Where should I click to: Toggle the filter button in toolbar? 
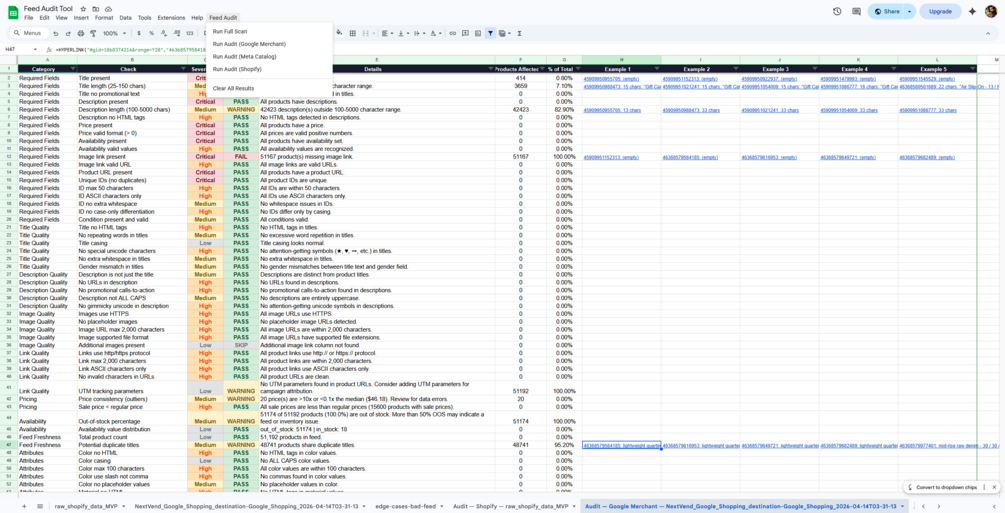pyautogui.click(x=490, y=33)
